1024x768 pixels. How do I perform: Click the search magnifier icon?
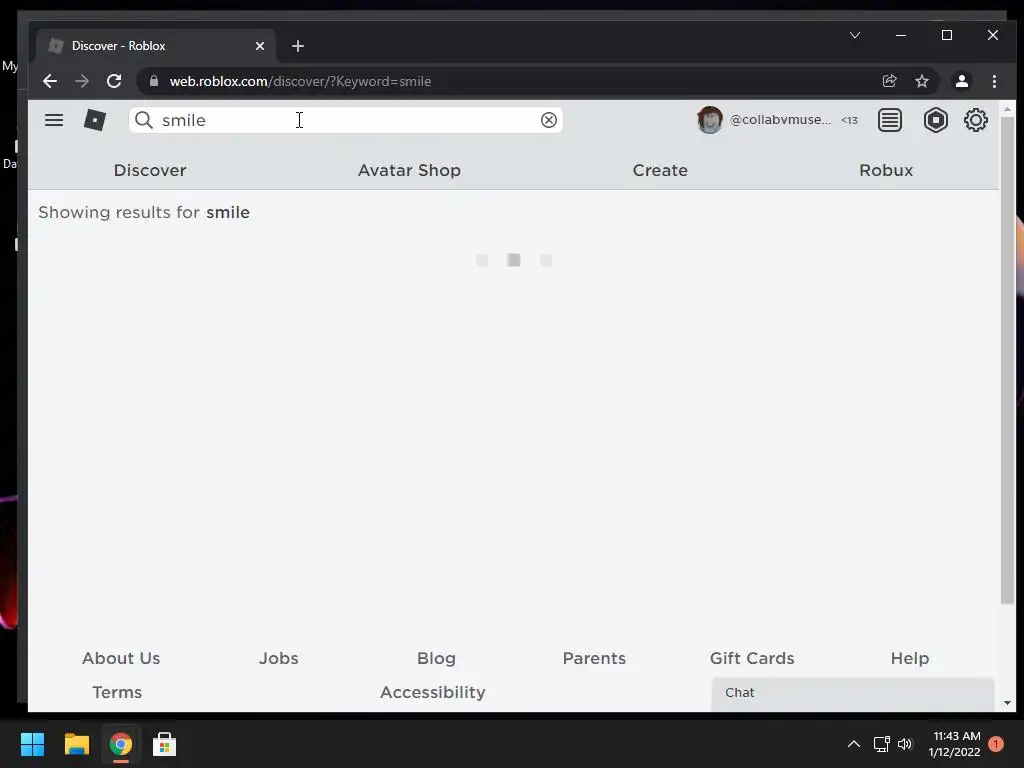click(144, 120)
